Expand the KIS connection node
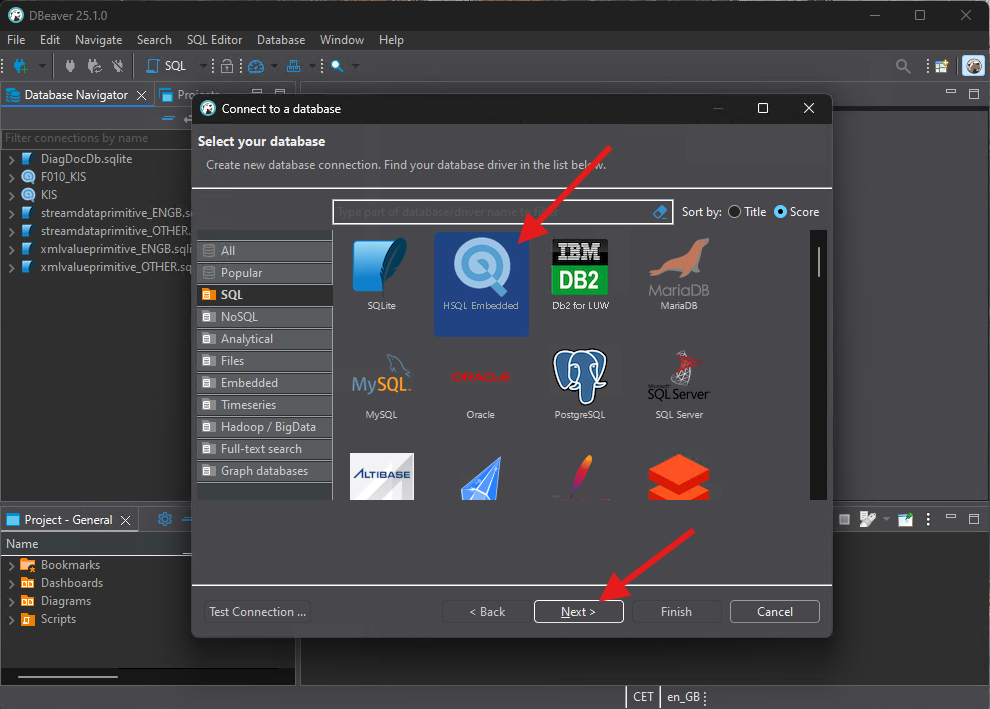 [11, 196]
